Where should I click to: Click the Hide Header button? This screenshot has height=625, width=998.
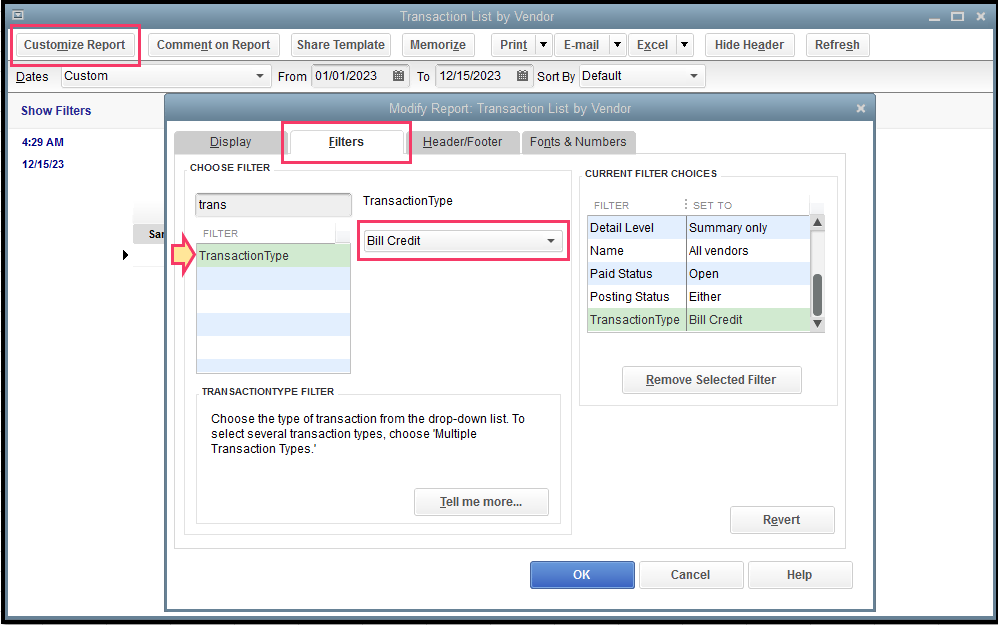749,45
